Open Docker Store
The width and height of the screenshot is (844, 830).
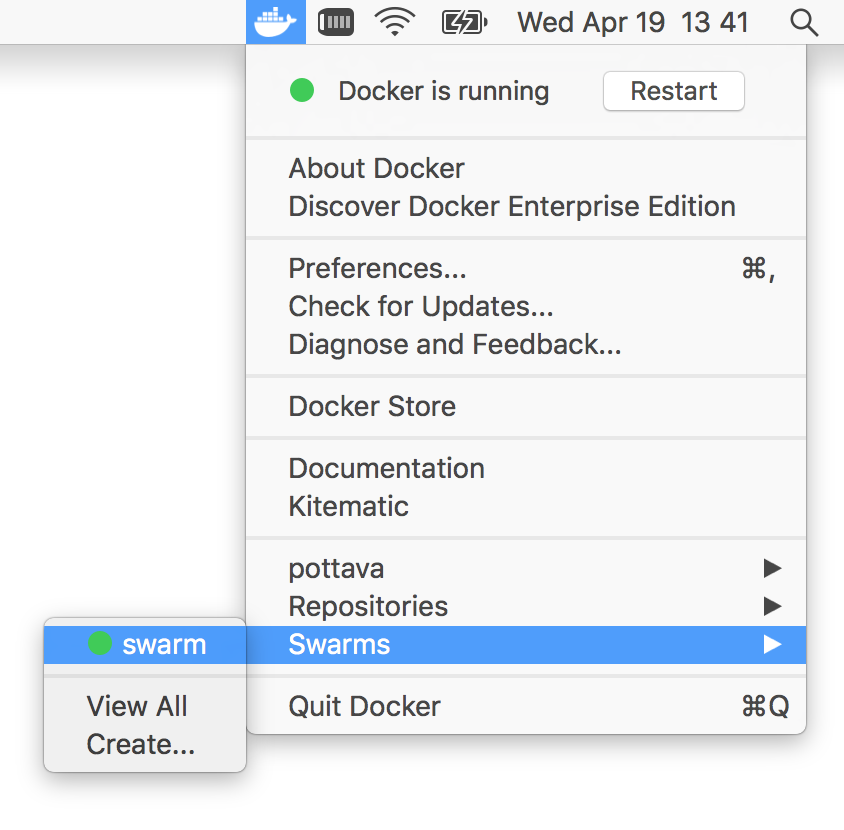coord(526,406)
